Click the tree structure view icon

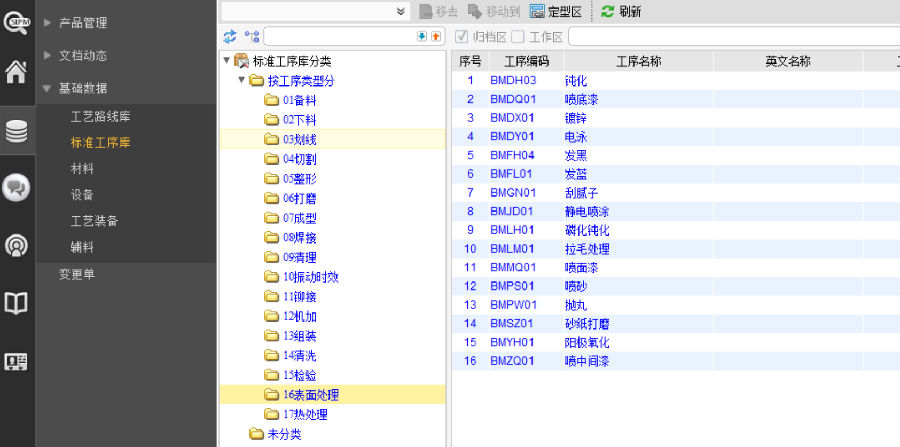click(251, 37)
